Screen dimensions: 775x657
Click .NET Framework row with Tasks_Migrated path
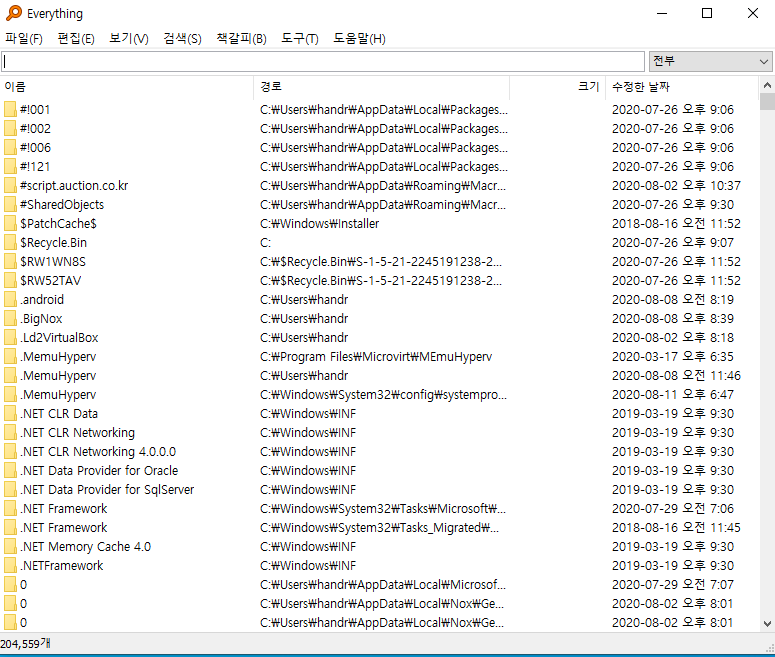(380, 528)
